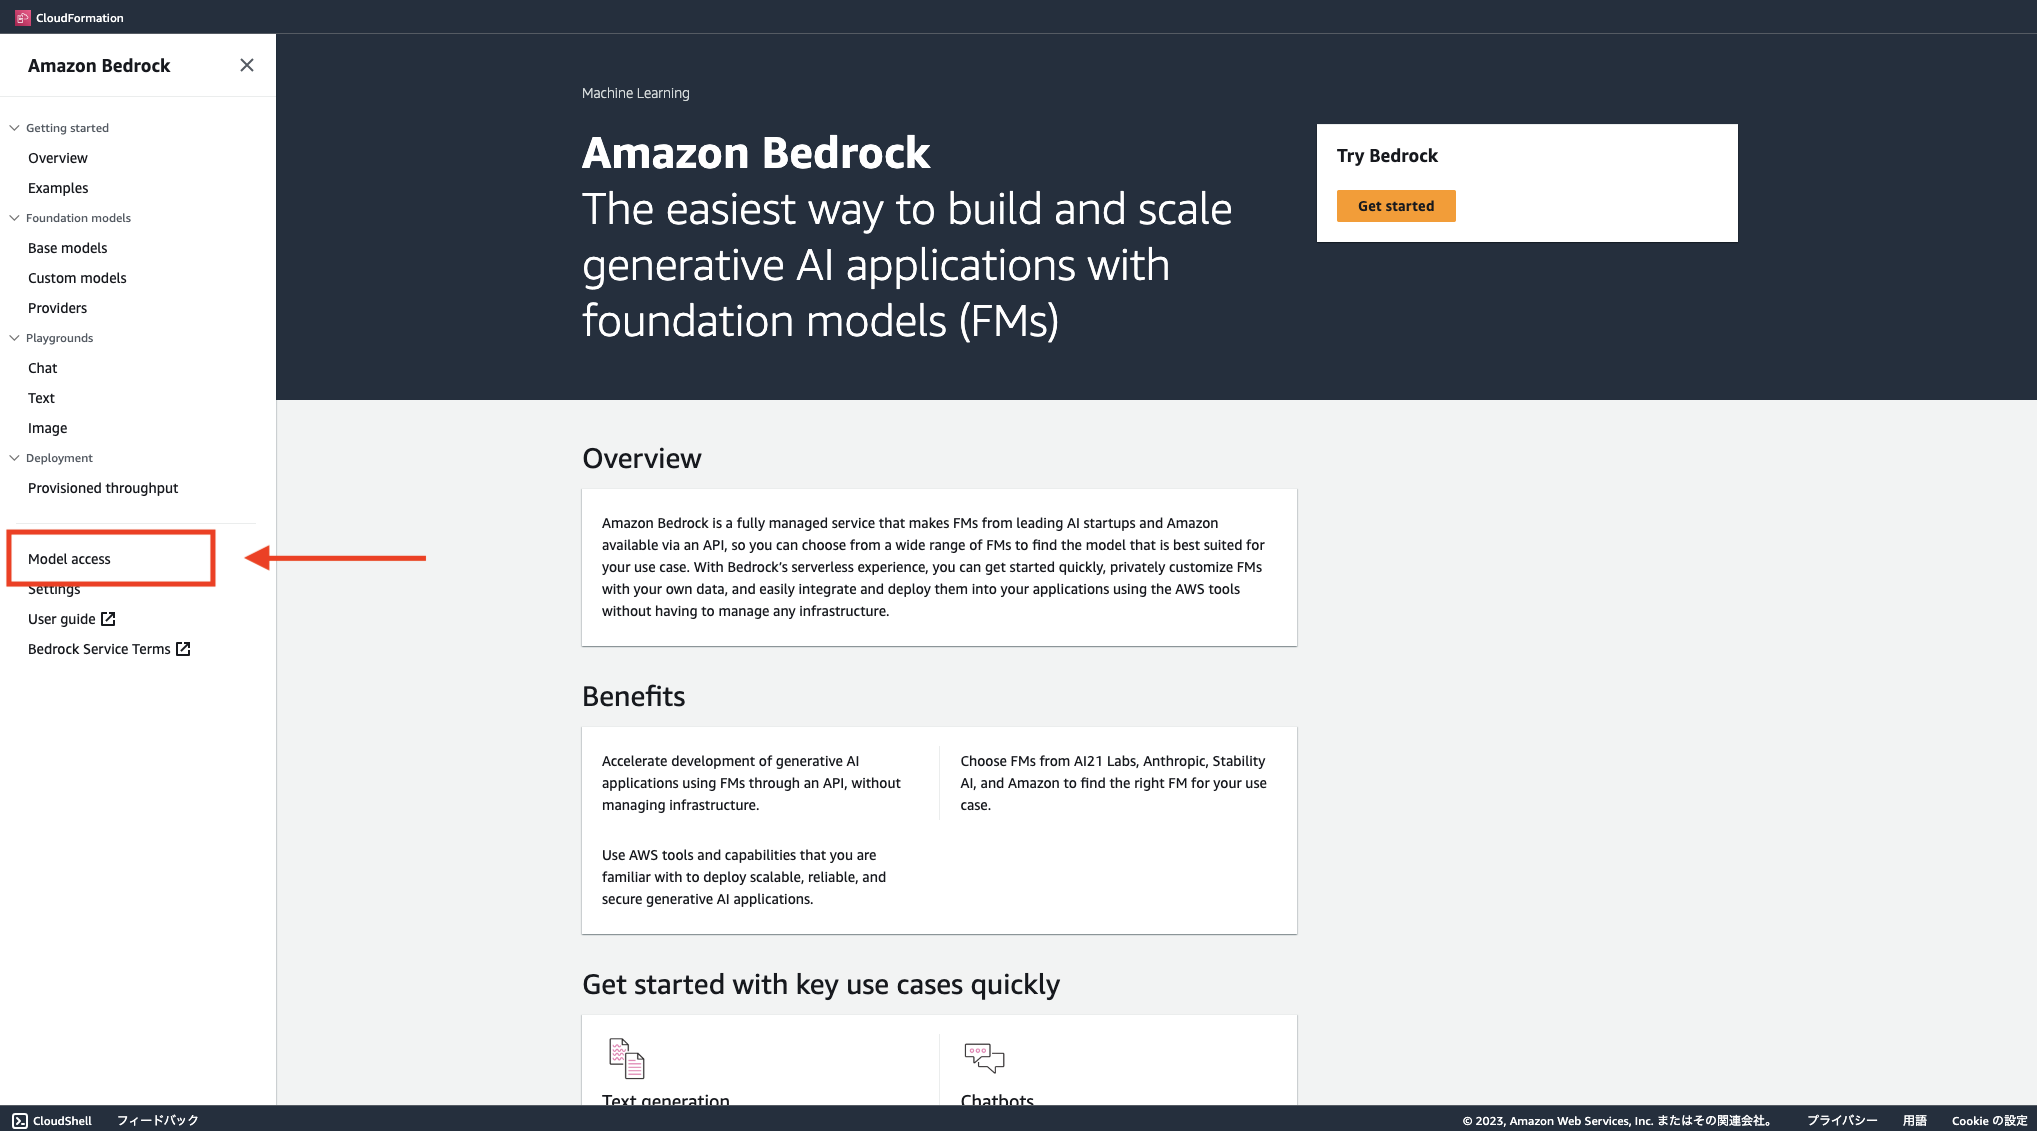
Task: Open the highlighted Model access link
Action: point(68,559)
